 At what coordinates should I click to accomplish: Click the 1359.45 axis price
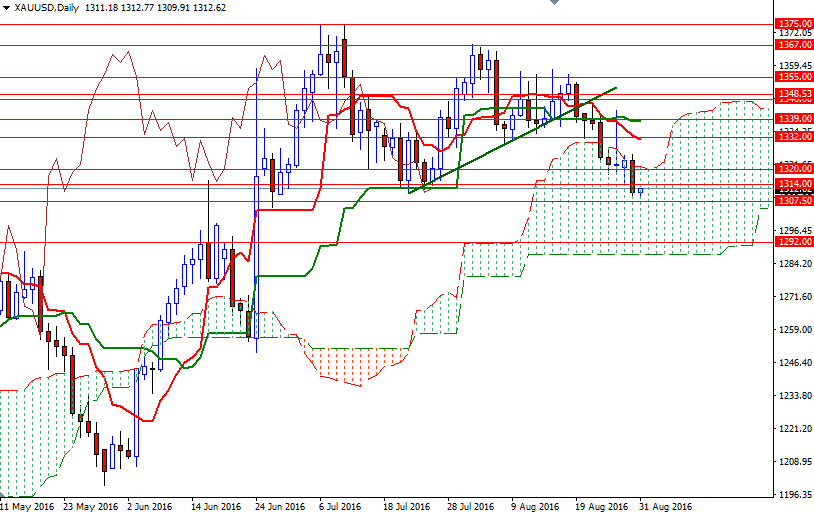(x=796, y=65)
